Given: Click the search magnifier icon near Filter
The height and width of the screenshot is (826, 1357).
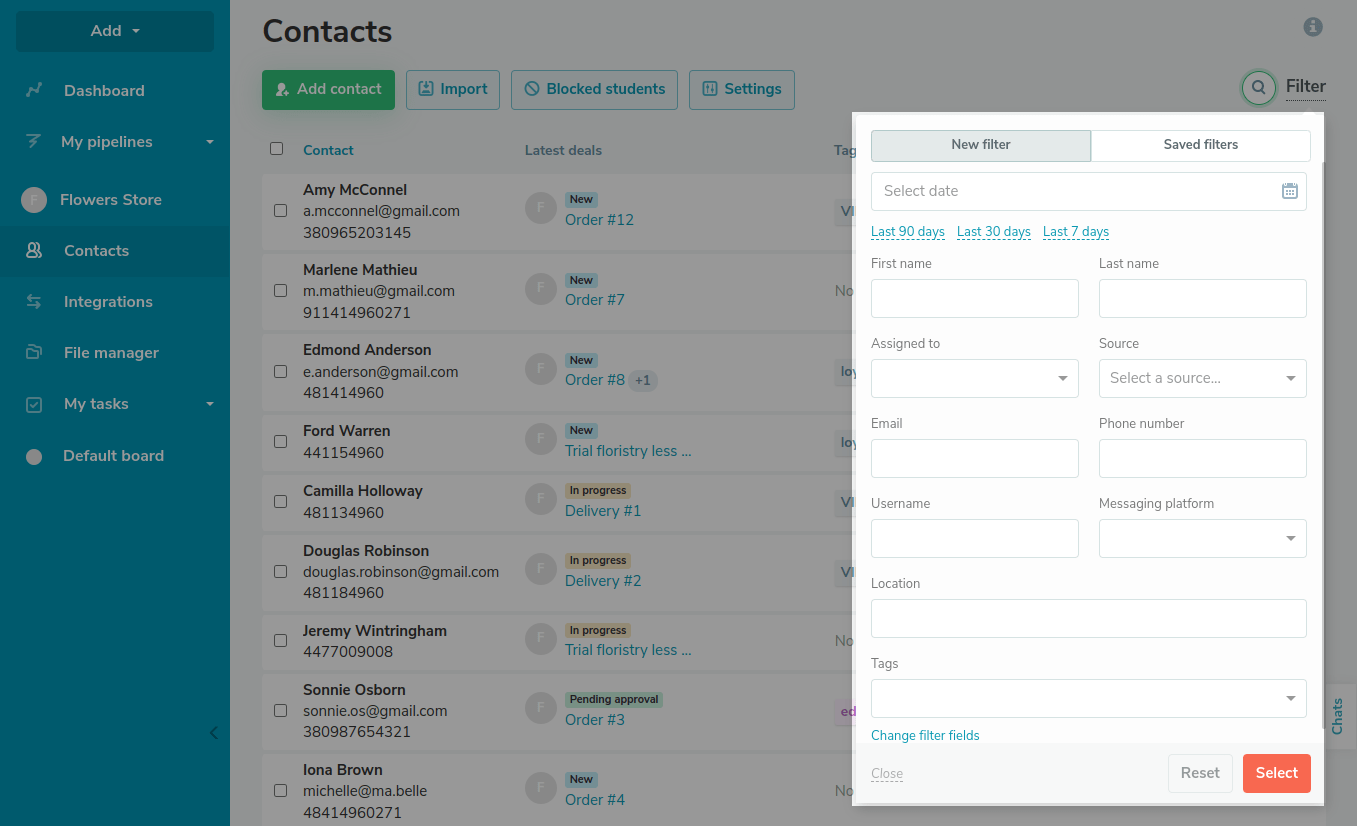Looking at the screenshot, I should (1258, 88).
